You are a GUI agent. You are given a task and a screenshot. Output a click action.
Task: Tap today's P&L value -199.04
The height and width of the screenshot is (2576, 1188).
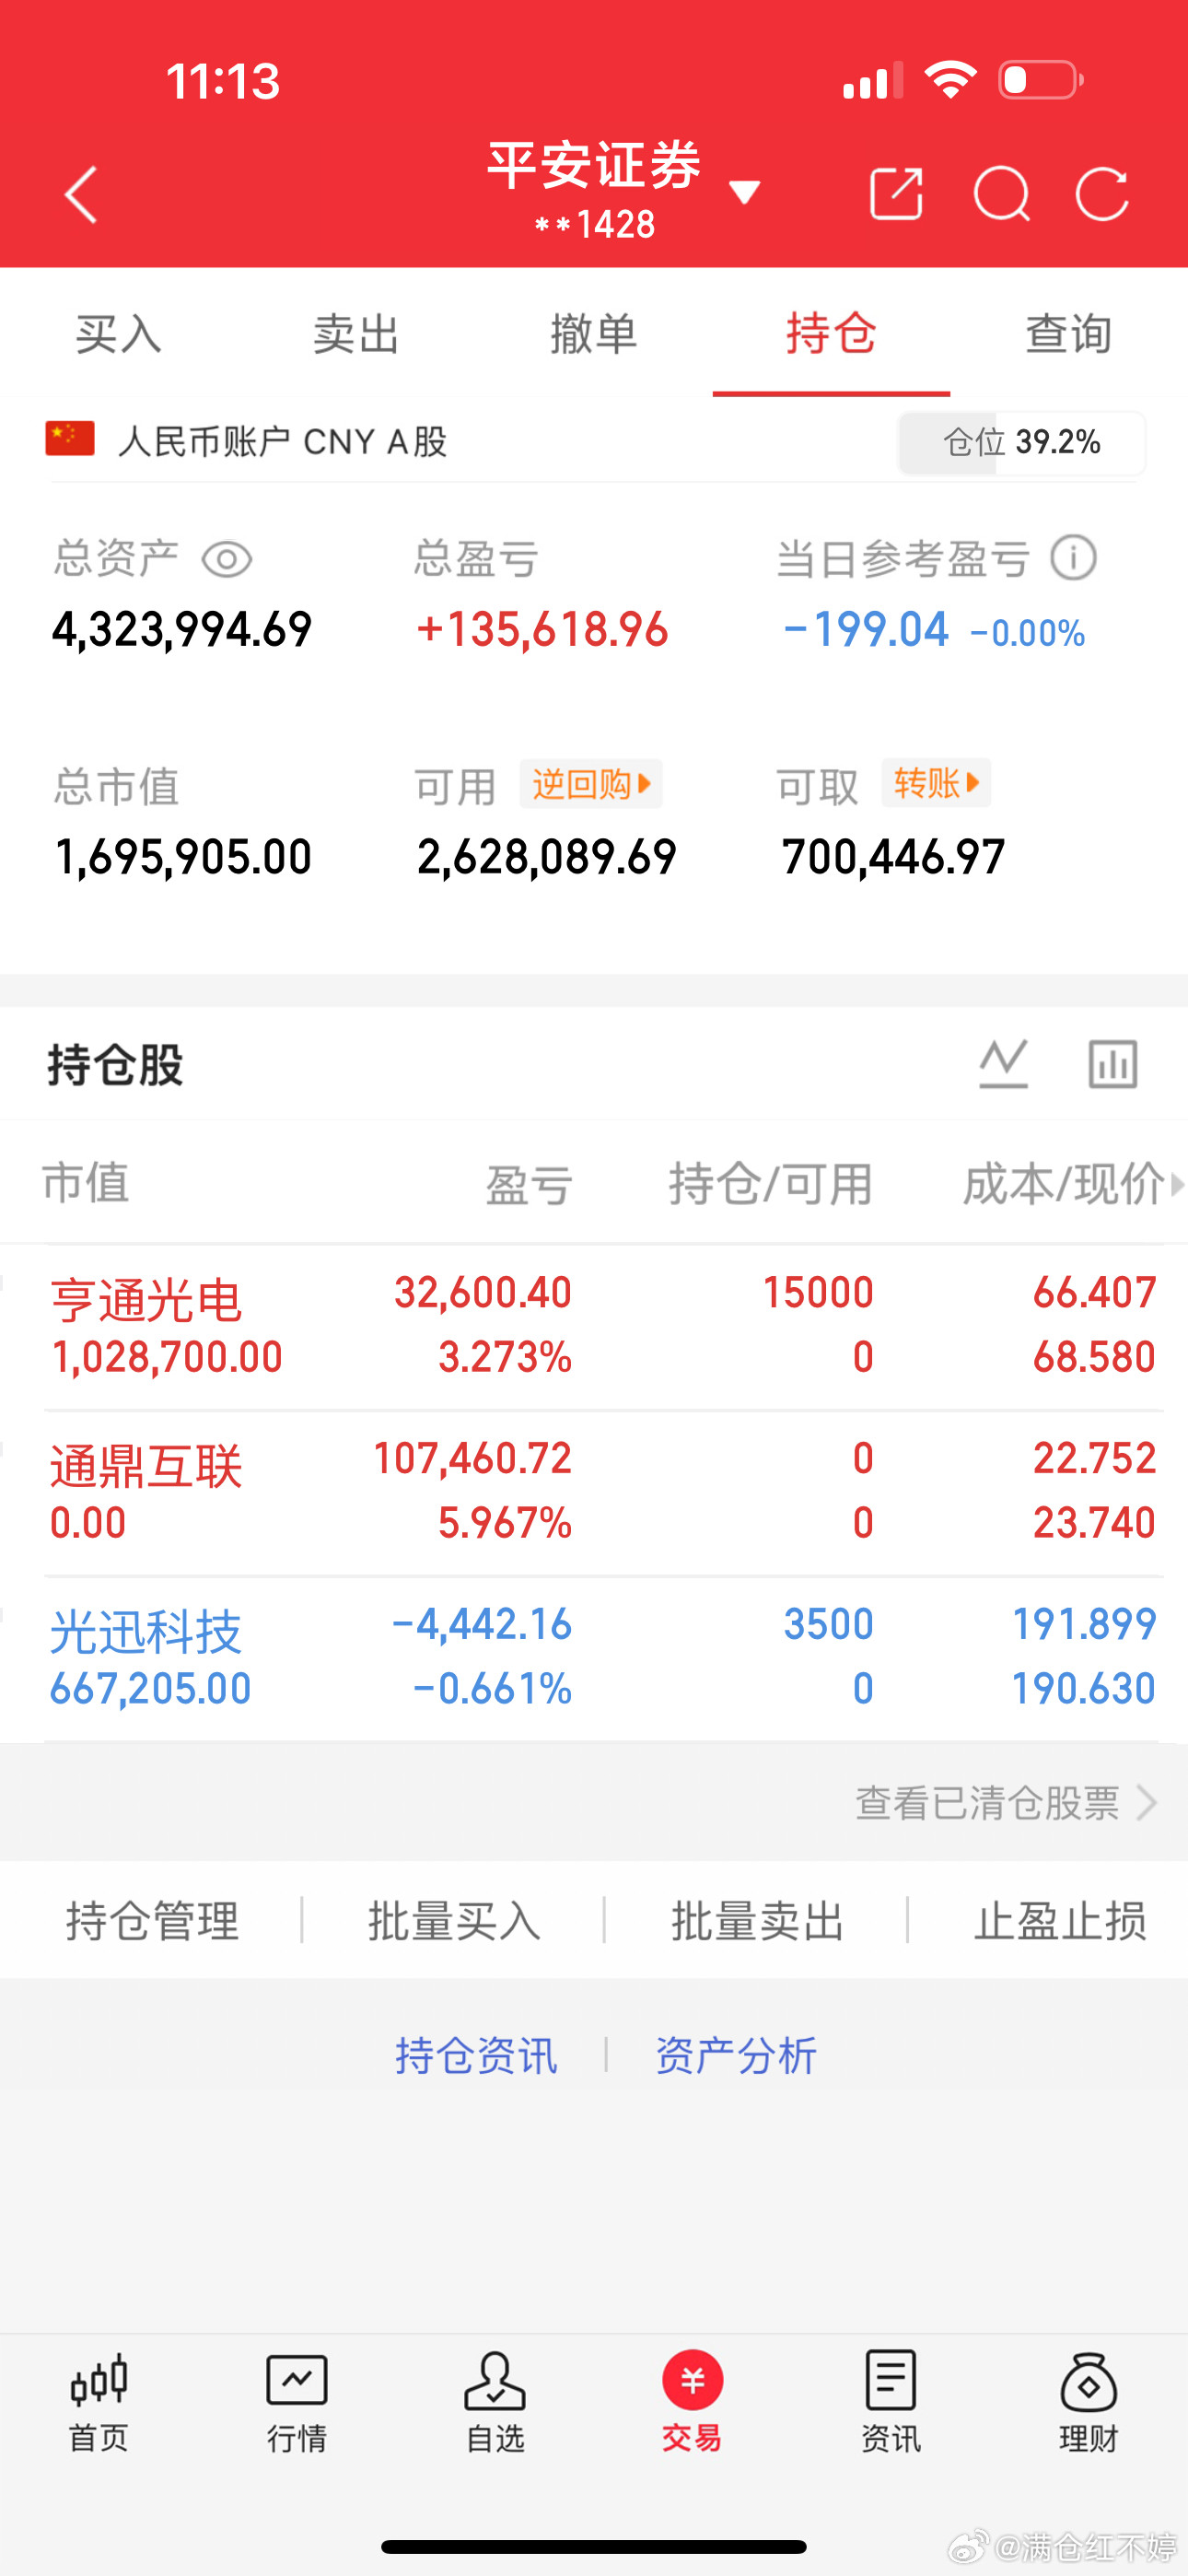click(865, 630)
